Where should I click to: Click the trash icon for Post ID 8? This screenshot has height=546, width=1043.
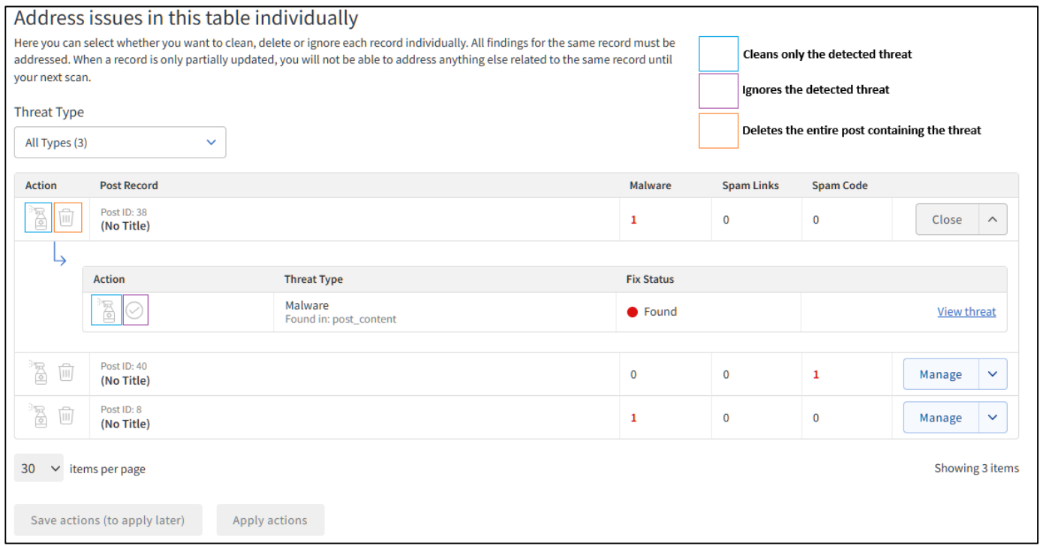click(x=66, y=416)
